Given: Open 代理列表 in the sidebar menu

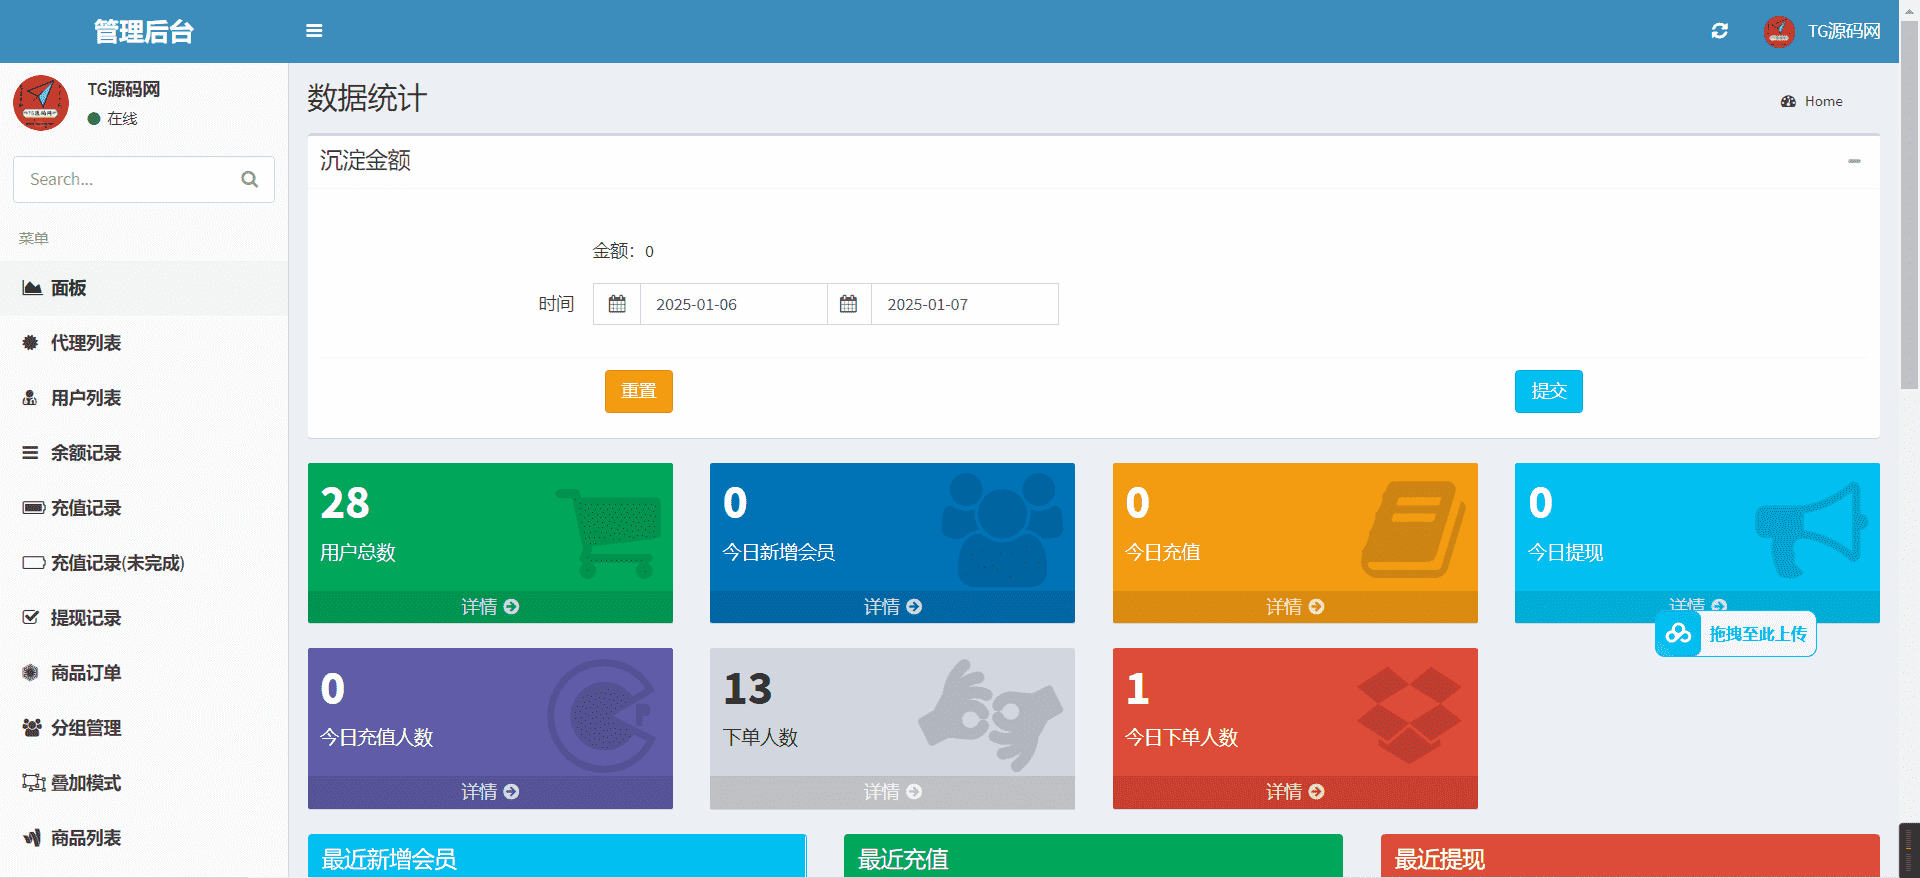Looking at the screenshot, I should 86,343.
